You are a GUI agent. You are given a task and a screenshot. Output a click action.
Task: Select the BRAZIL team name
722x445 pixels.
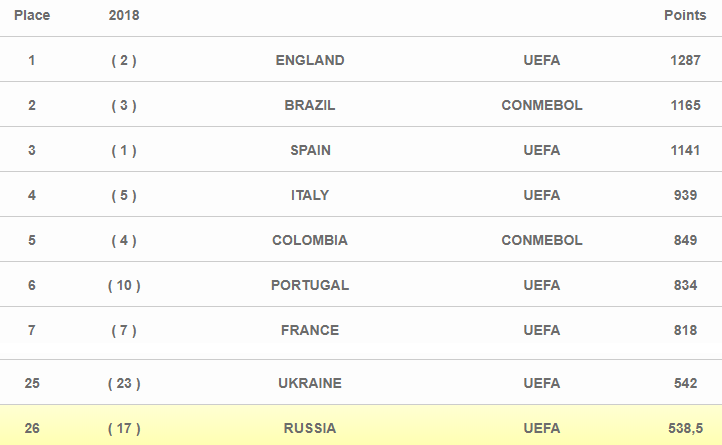tap(310, 105)
